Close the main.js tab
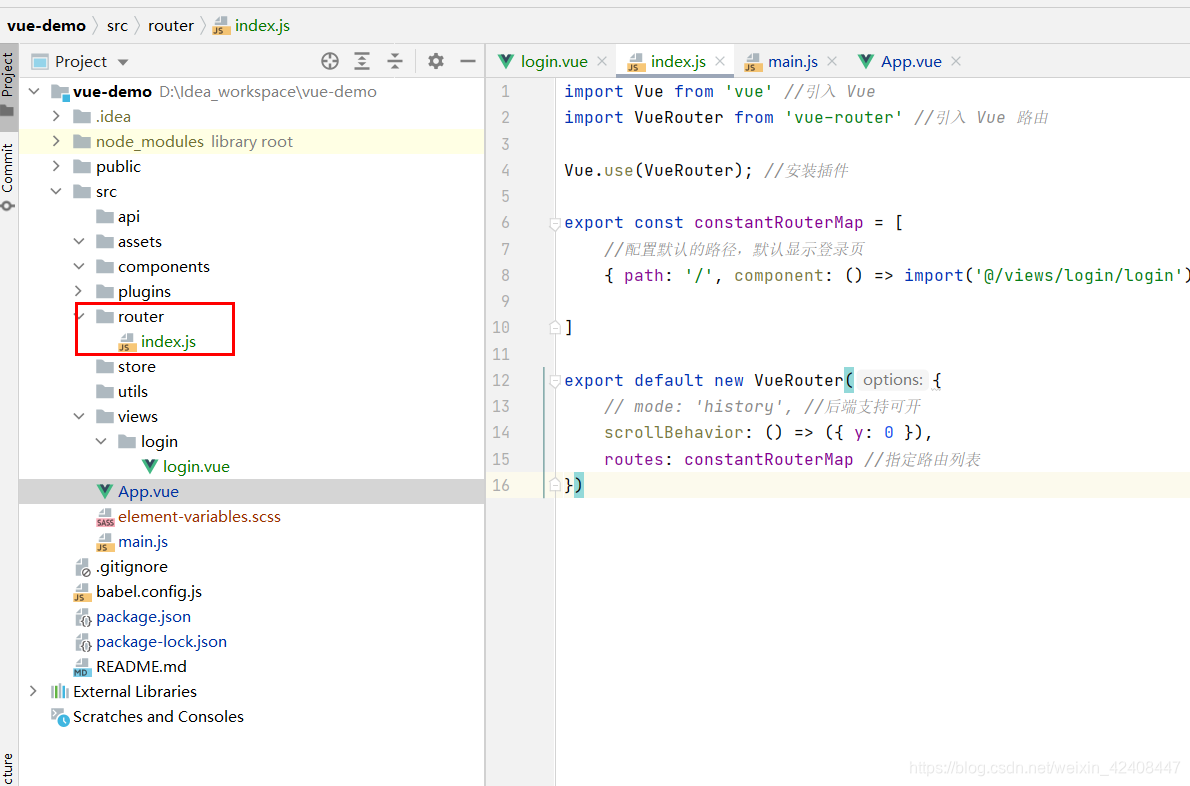This screenshot has height=786, width=1190. [832, 61]
